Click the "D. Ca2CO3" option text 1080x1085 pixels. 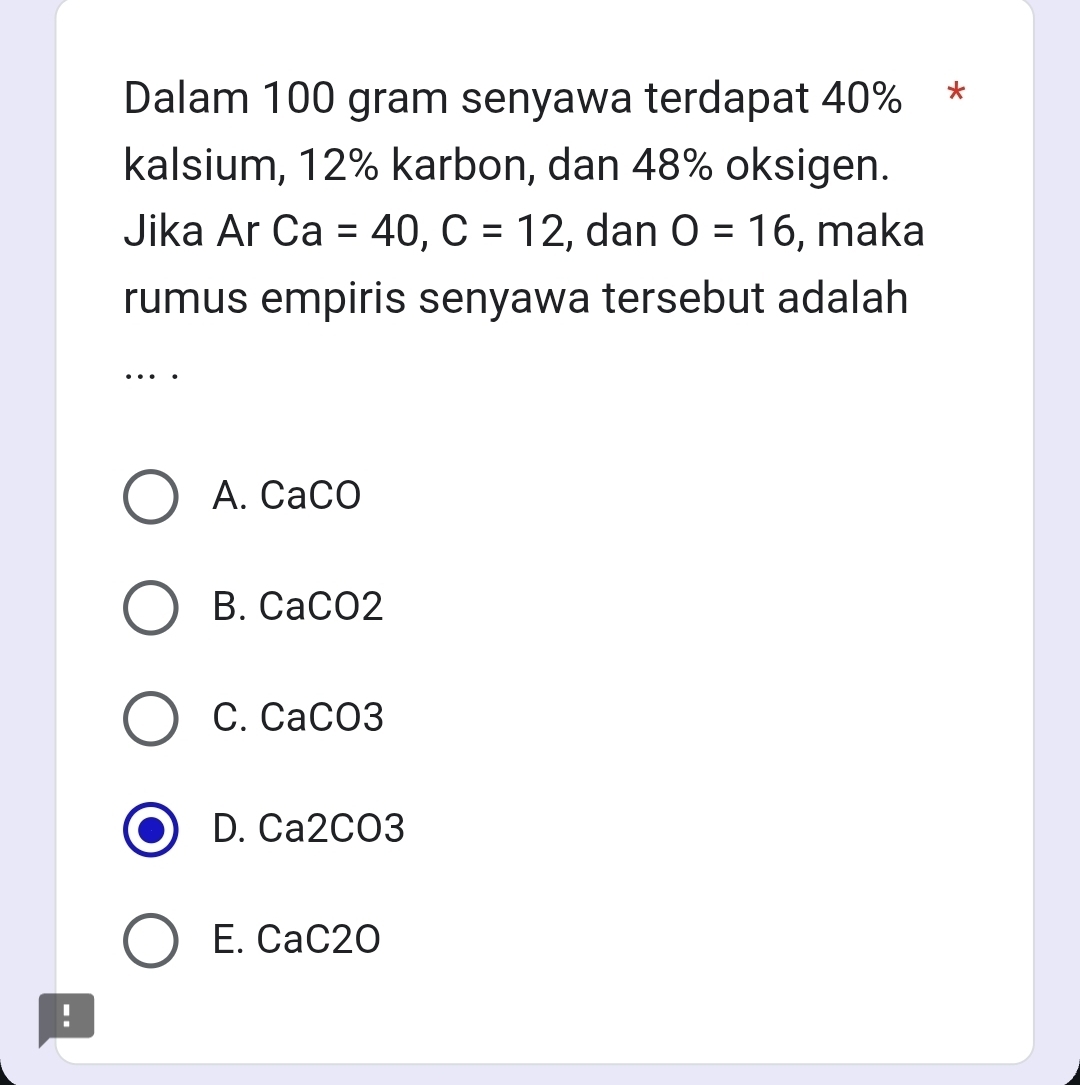click(309, 829)
